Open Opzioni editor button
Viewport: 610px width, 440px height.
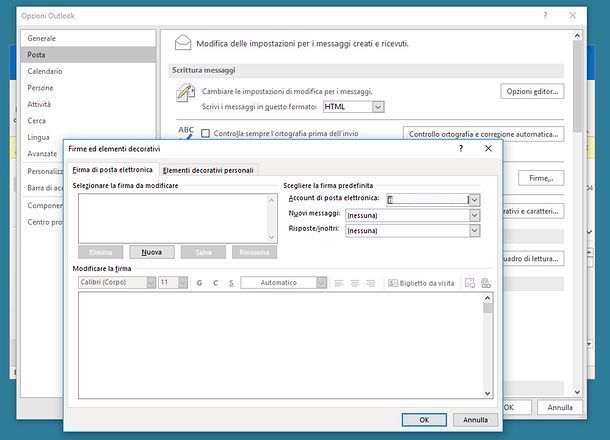[532, 91]
